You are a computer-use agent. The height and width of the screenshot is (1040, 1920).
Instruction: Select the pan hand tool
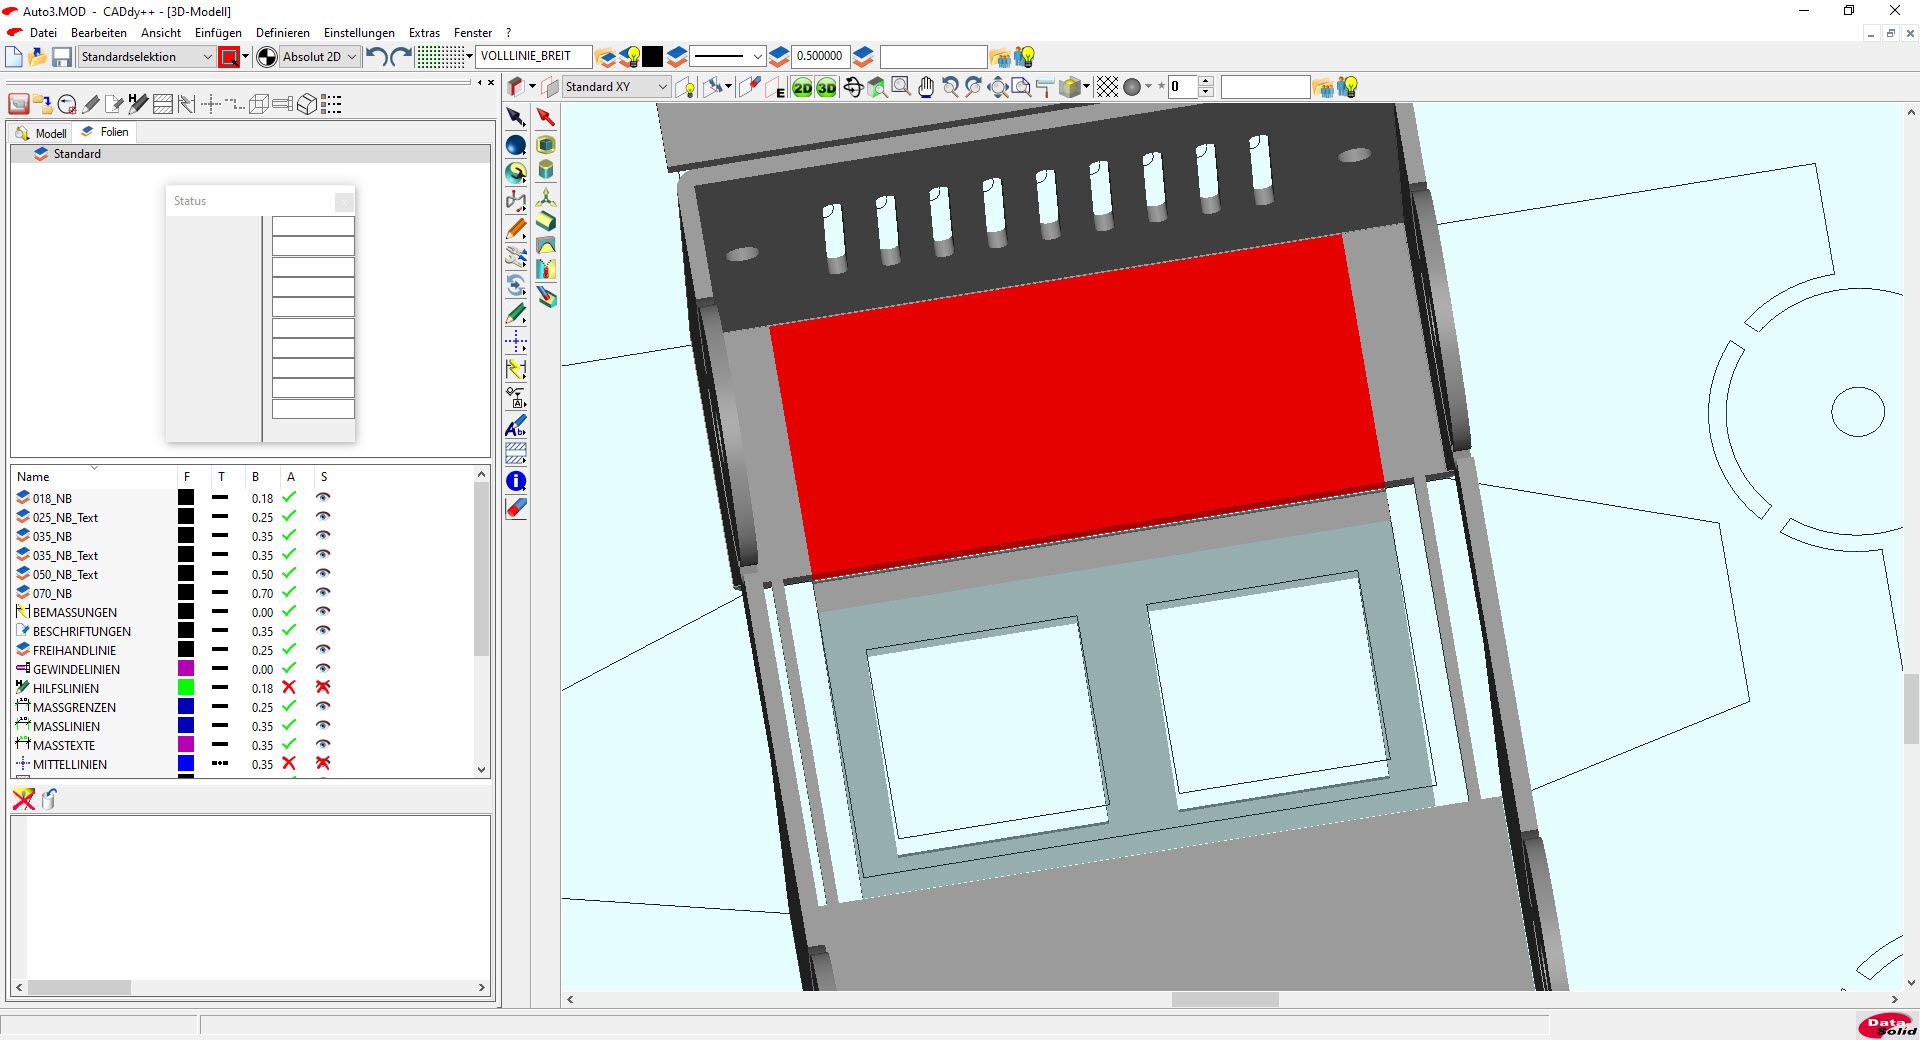pyautogui.click(x=926, y=88)
